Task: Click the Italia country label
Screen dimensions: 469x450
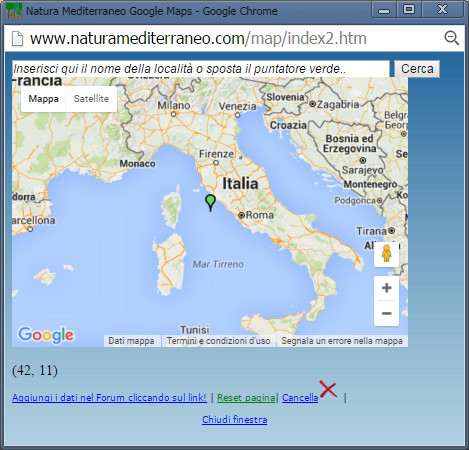Action: point(240,184)
